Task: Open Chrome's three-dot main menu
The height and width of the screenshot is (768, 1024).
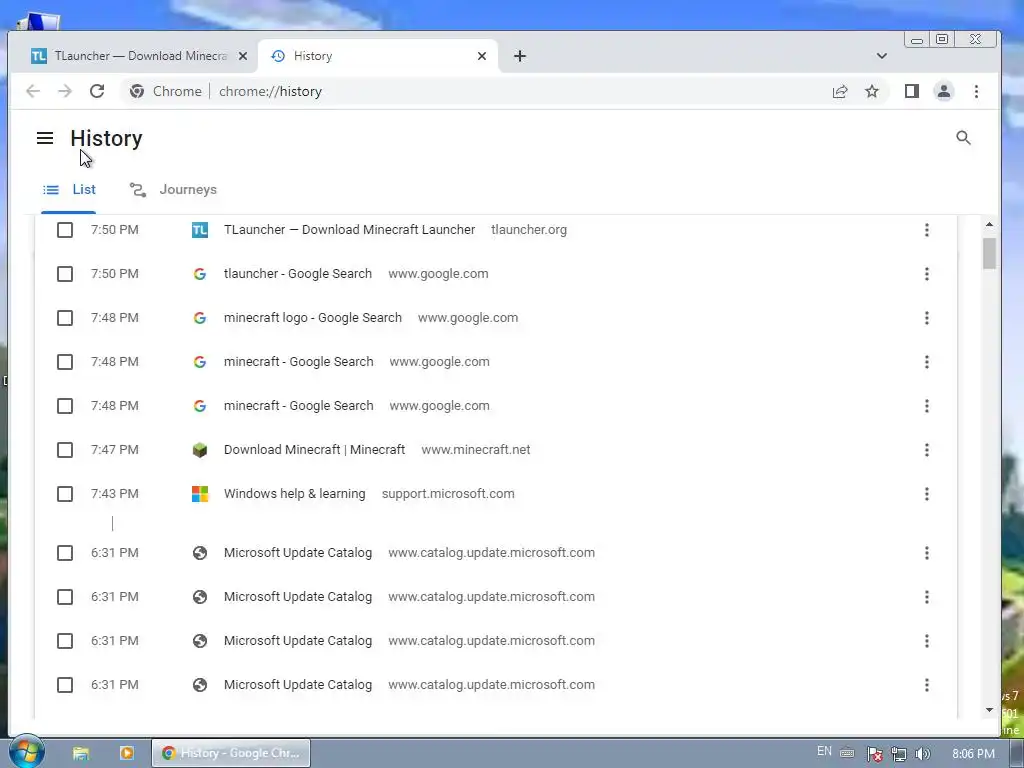Action: pyautogui.click(x=976, y=91)
